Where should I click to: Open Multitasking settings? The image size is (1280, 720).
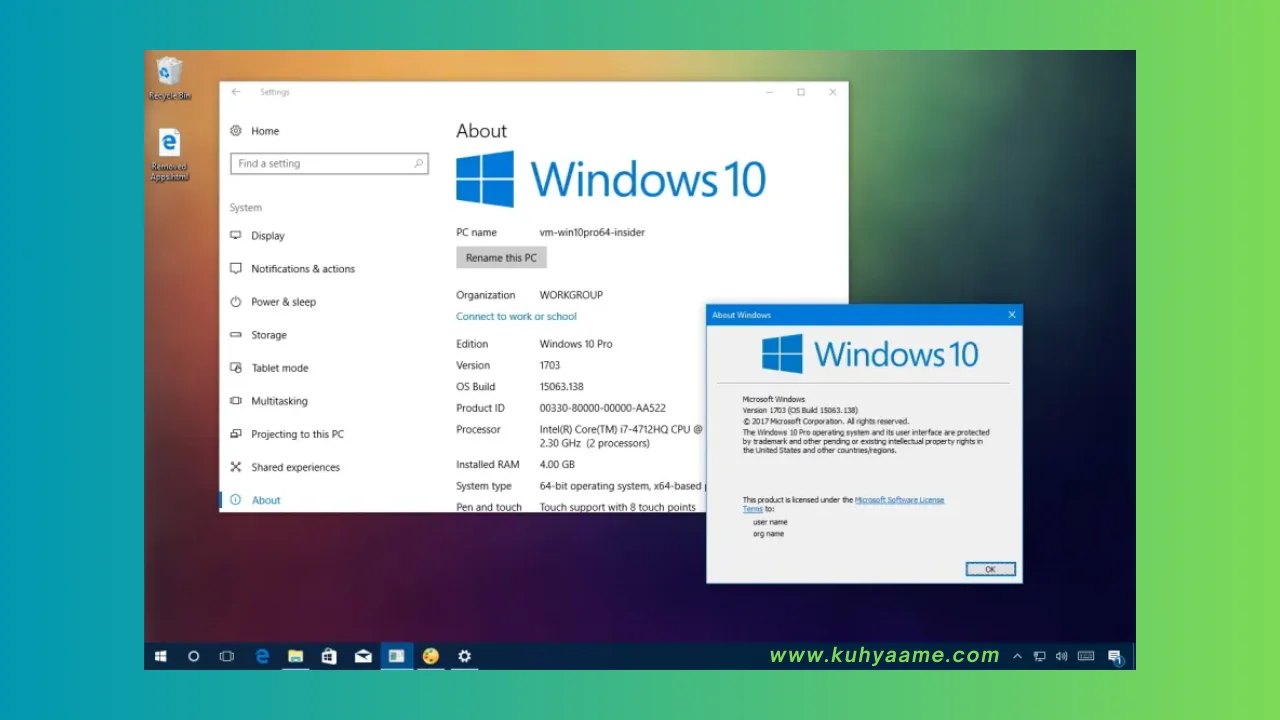point(268,401)
